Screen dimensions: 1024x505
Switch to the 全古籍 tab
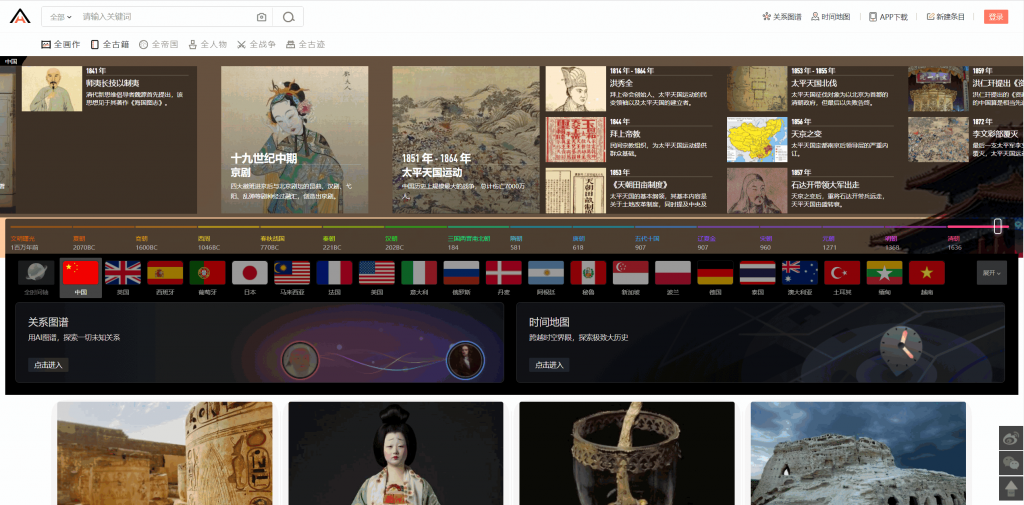tap(110, 44)
